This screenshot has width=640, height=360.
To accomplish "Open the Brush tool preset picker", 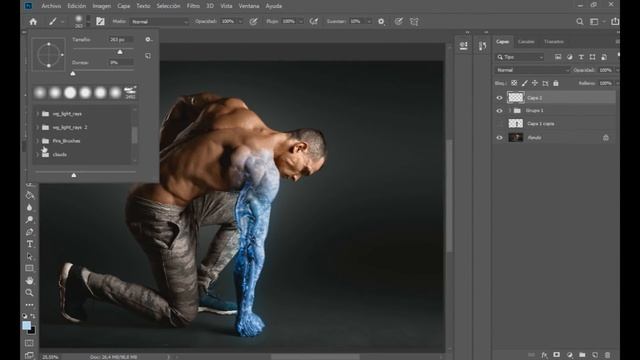I will (56, 22).
